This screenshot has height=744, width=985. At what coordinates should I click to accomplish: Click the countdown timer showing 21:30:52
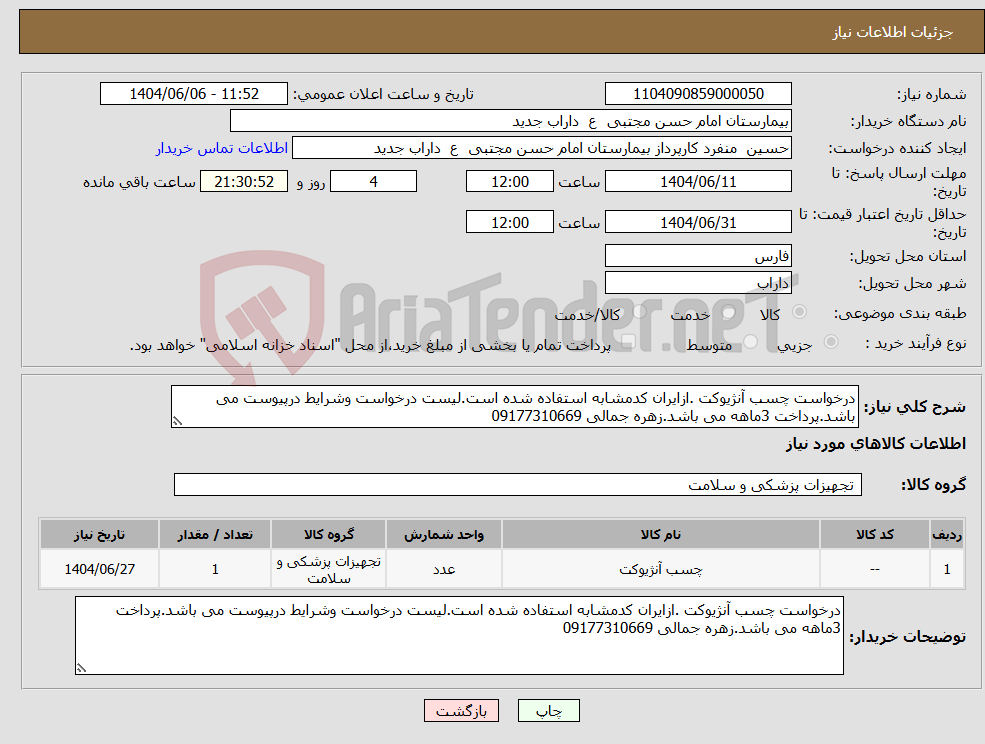tap(242, 181)
